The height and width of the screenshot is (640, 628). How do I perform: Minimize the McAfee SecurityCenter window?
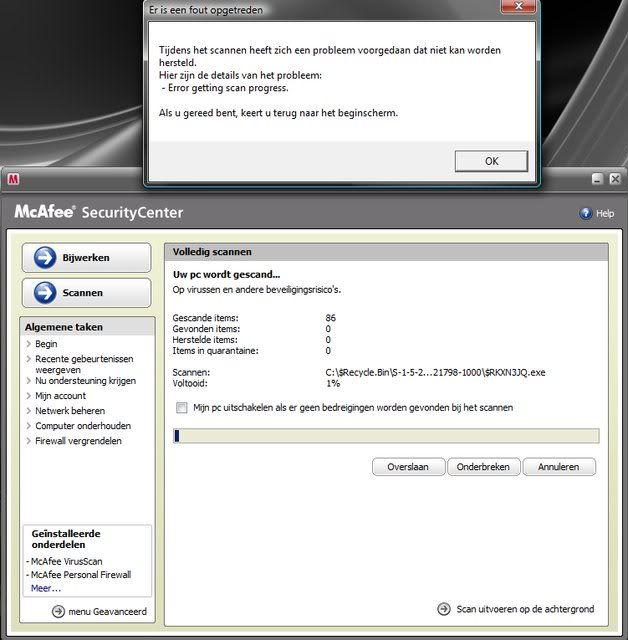click(597, 179)
